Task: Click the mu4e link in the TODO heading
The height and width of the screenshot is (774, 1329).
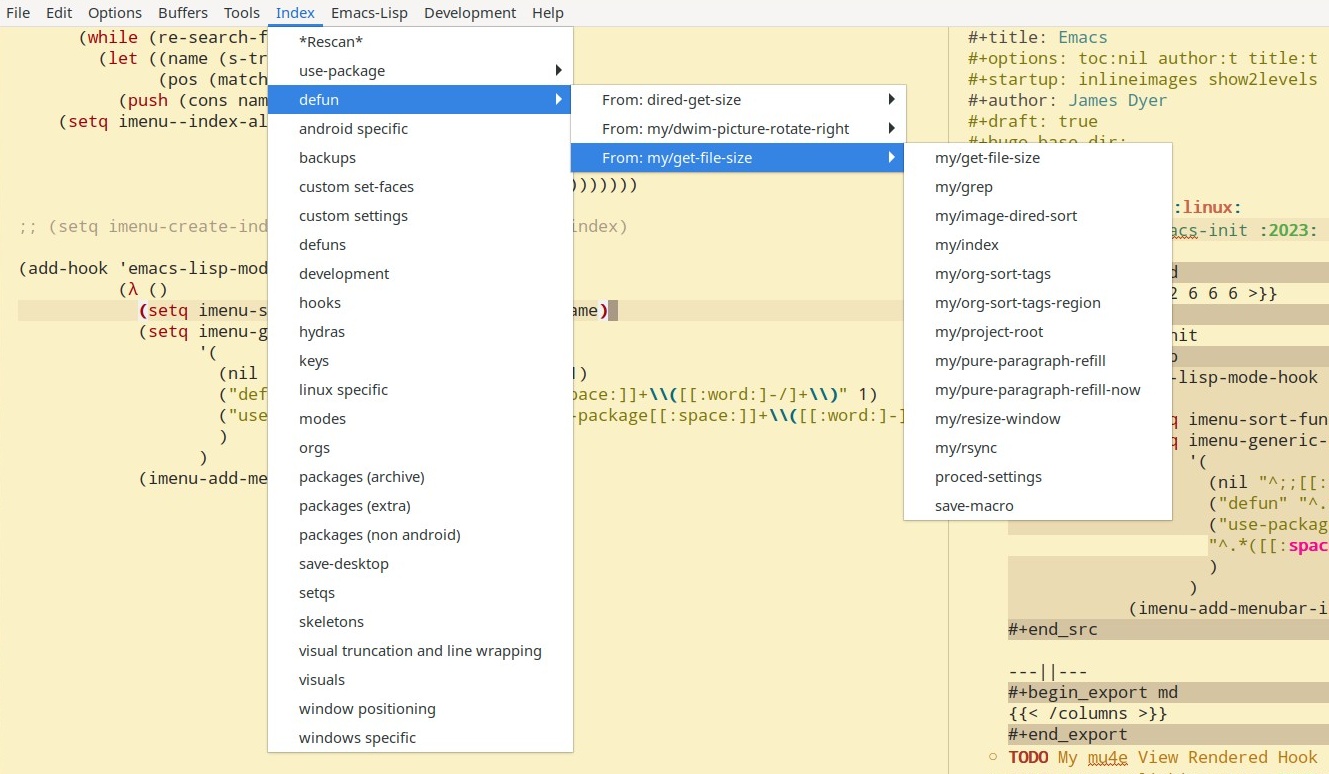Action: pyautogui.click(x=1108, y=757)
